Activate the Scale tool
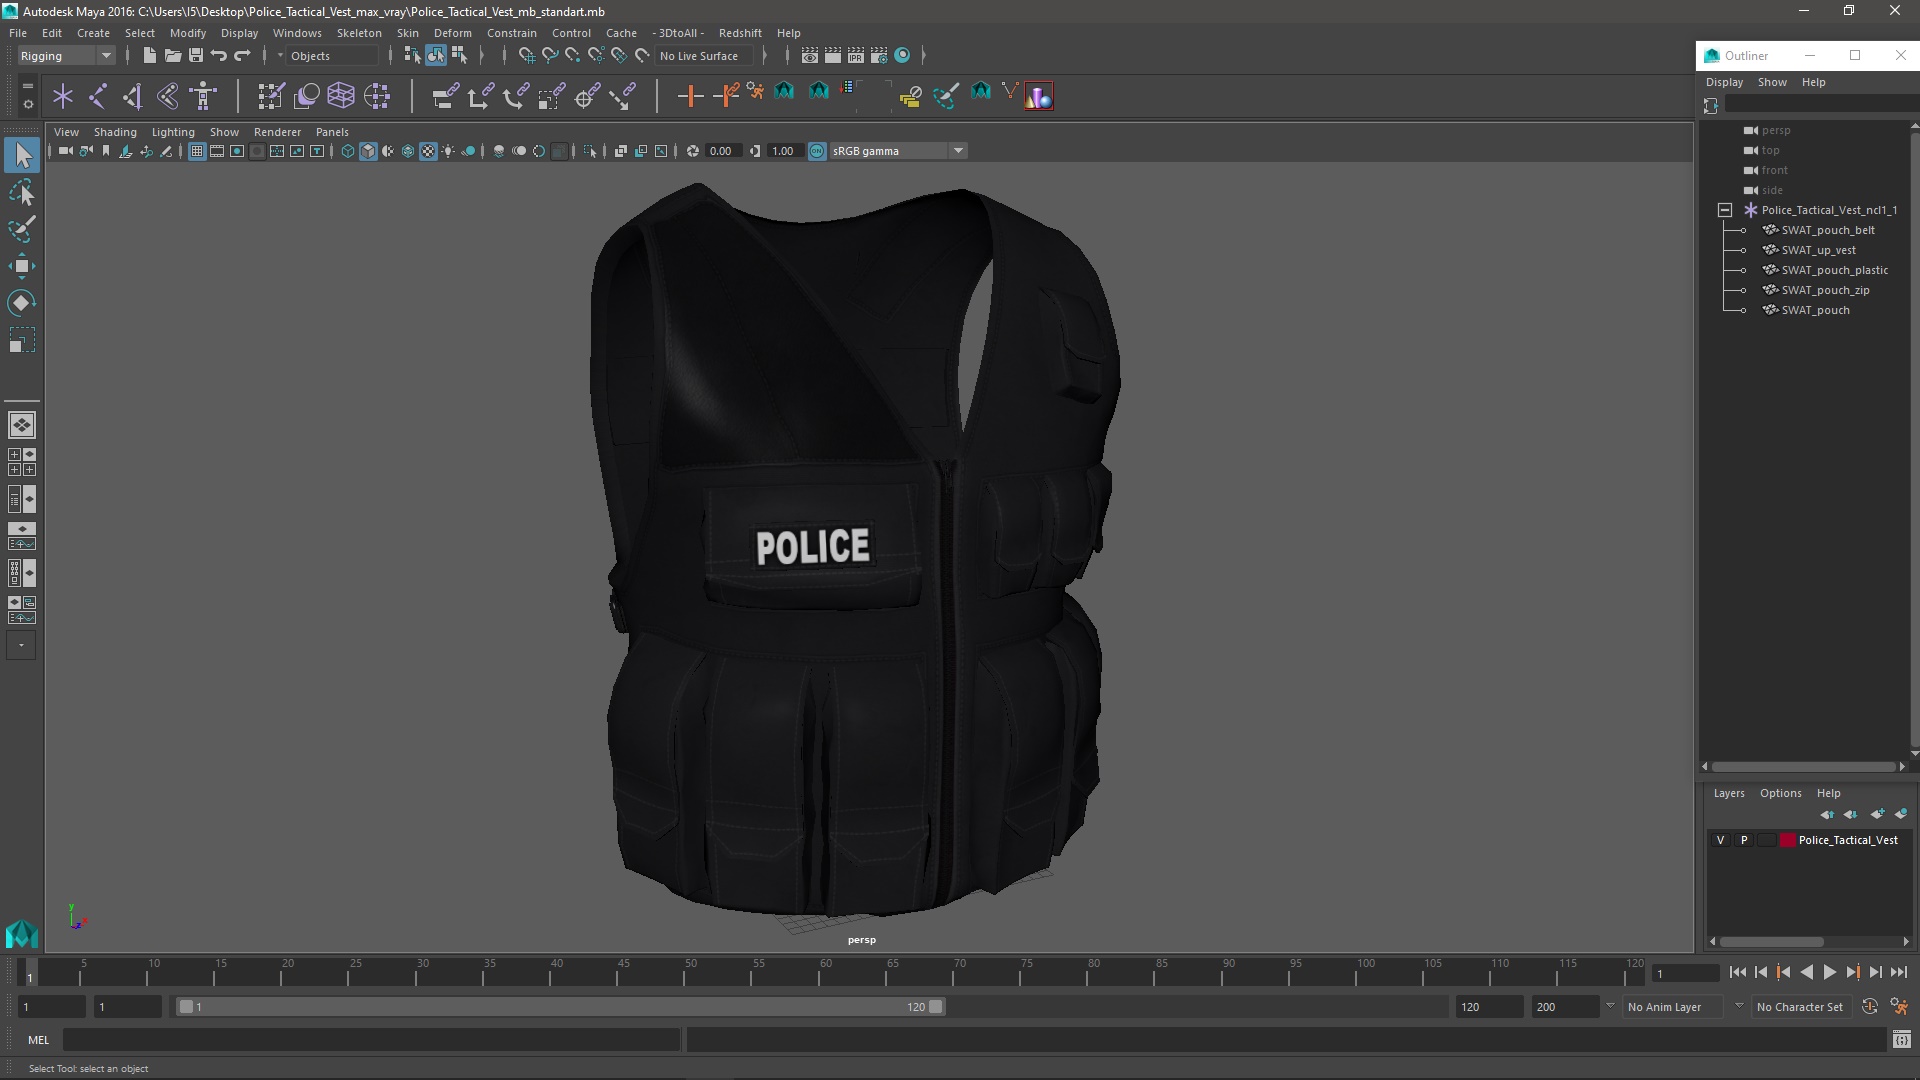This screenshot has width=1920, height=1080. pos(22,340)
